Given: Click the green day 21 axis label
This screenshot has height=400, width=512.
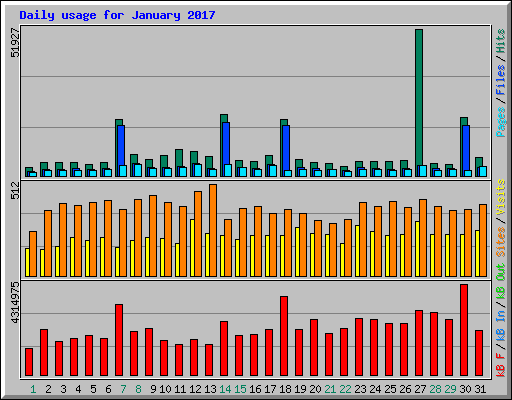Looking at the screenshot, I should pos(330,389).
